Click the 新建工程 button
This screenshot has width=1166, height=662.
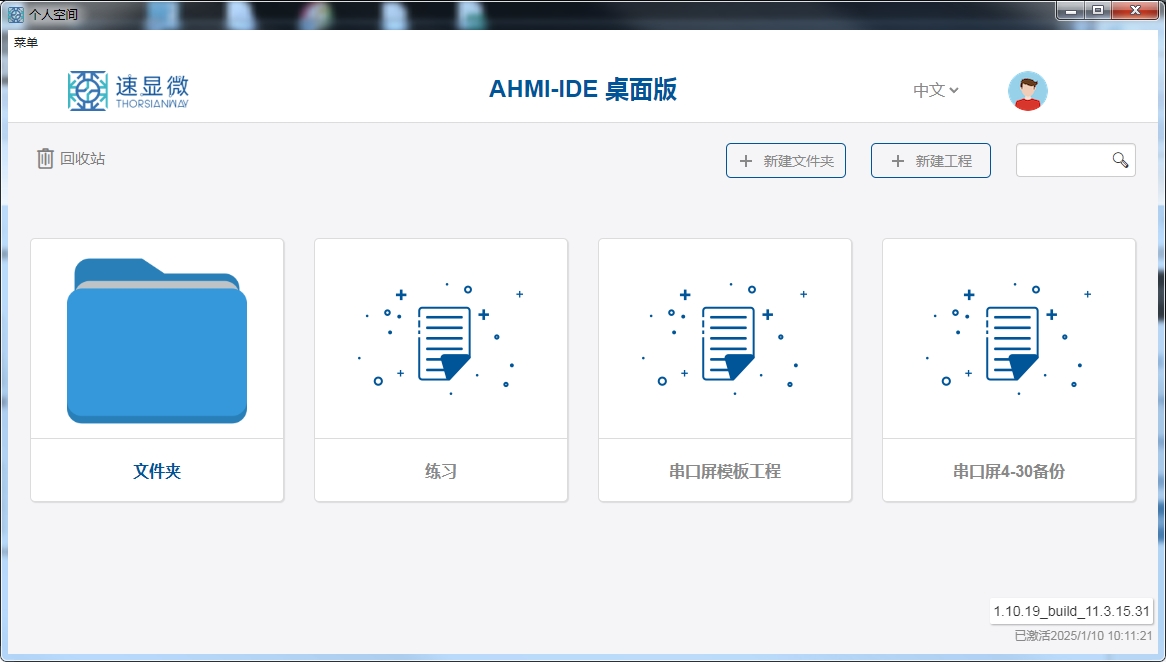(931, 160)
